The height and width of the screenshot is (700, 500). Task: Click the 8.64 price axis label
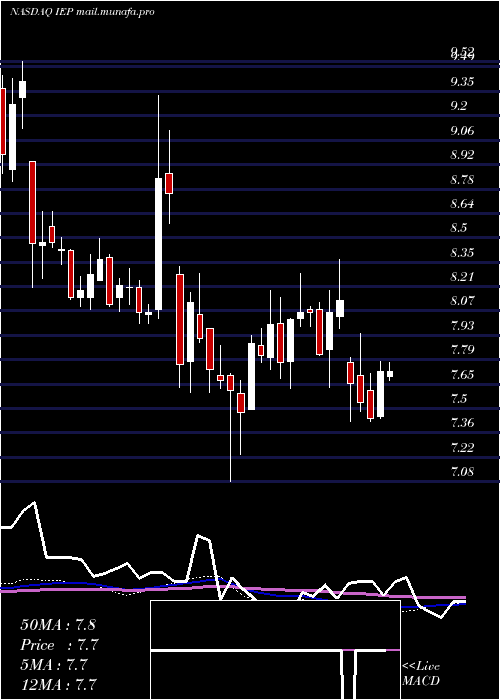[462, 204]
